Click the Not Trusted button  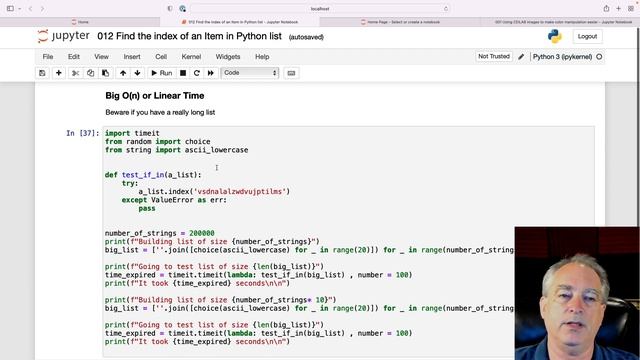[494, 56]
